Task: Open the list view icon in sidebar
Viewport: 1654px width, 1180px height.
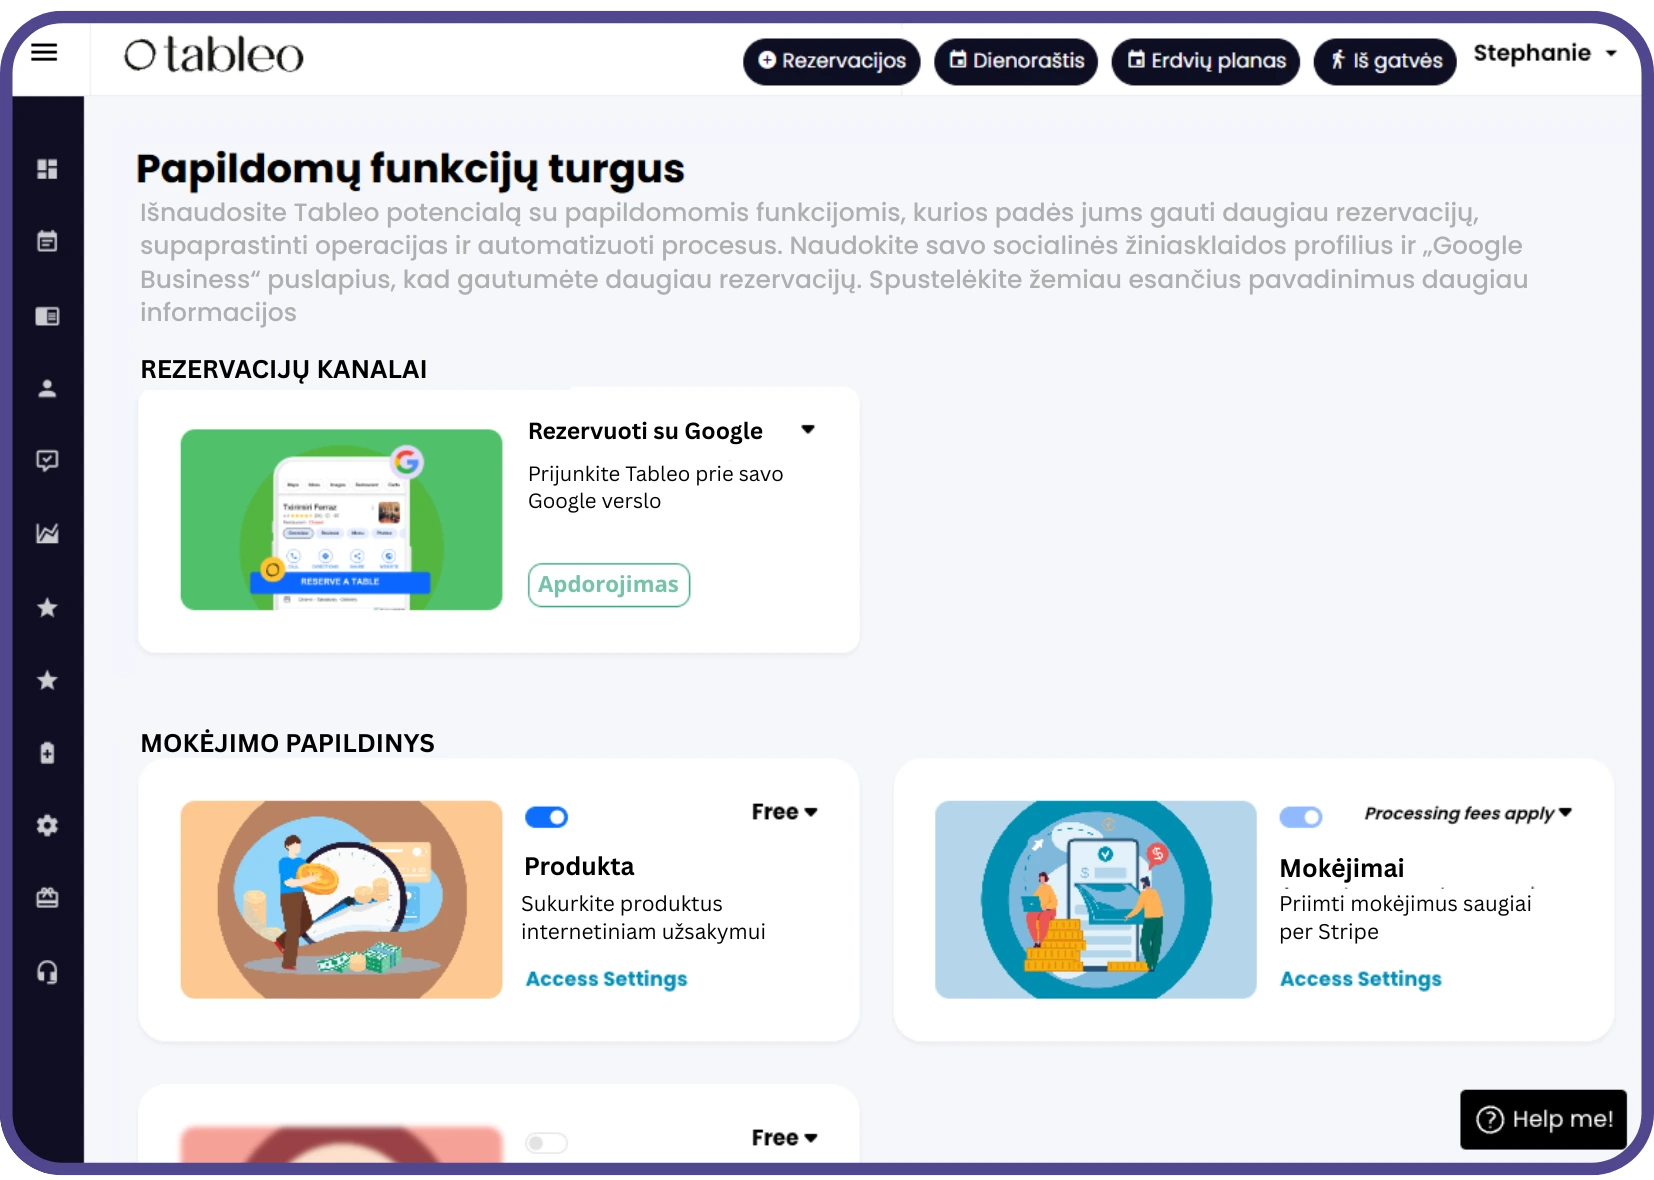Action: pos(47,316)
